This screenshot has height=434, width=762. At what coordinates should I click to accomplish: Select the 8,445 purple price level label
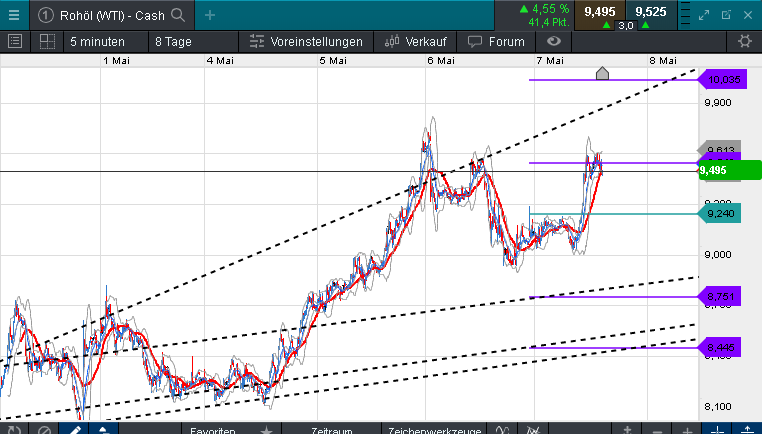[719, 347]
